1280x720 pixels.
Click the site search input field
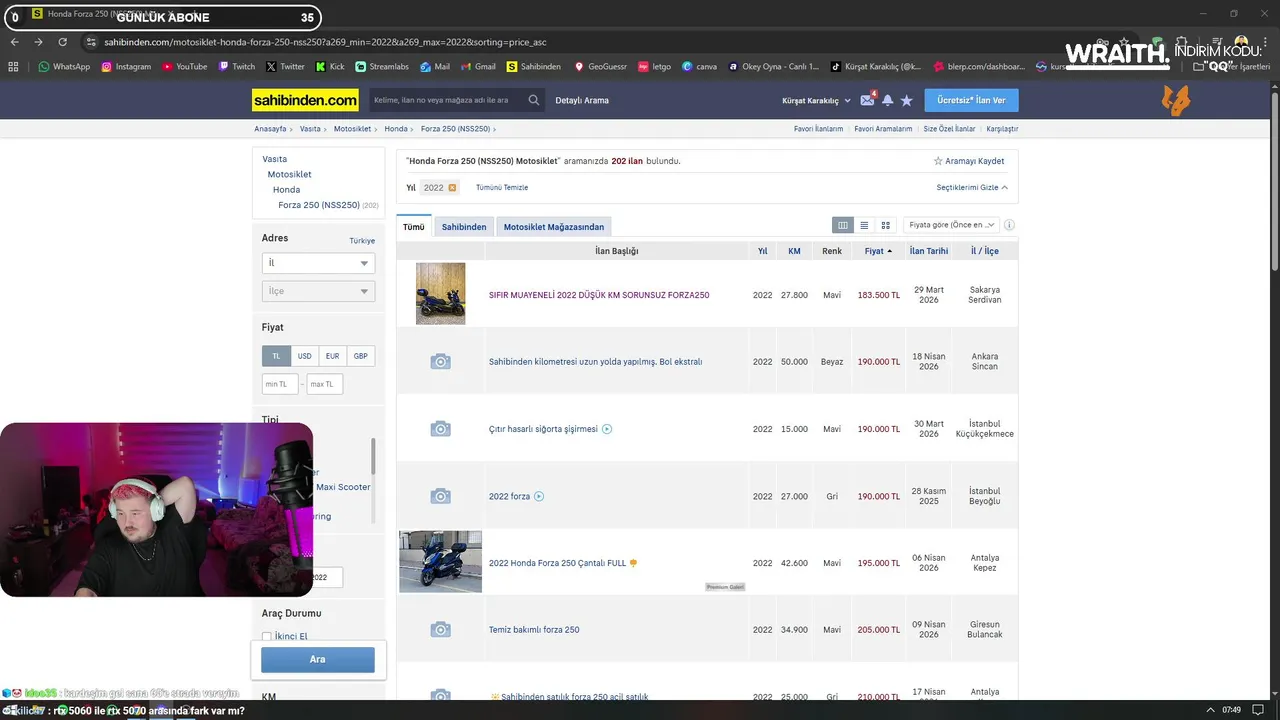pyautogui.click(x=447, y=100)
